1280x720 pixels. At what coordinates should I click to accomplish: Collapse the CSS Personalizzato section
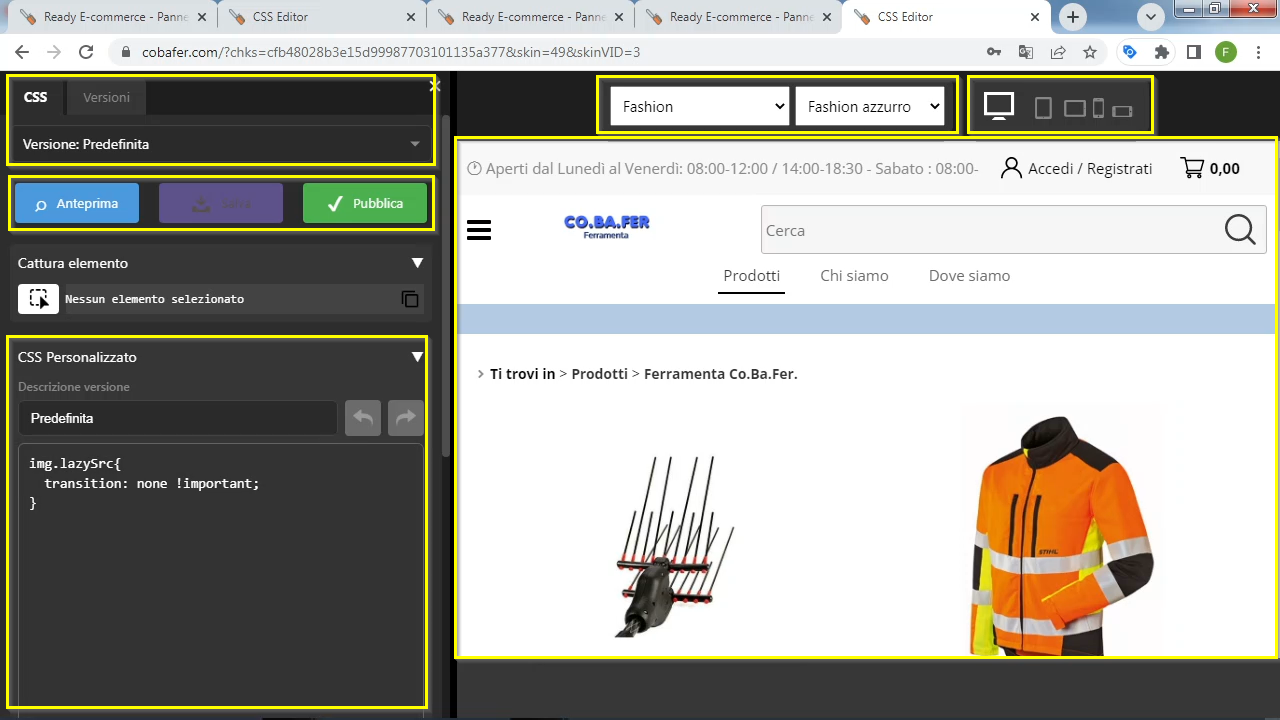coord(418,357)
